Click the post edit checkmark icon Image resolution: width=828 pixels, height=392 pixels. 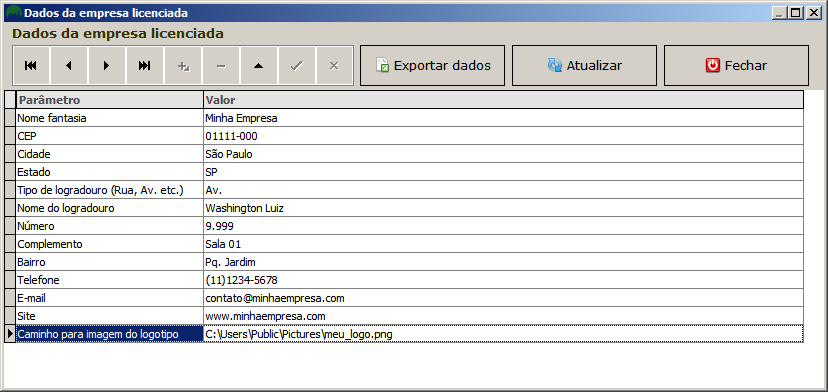(297, 66)
